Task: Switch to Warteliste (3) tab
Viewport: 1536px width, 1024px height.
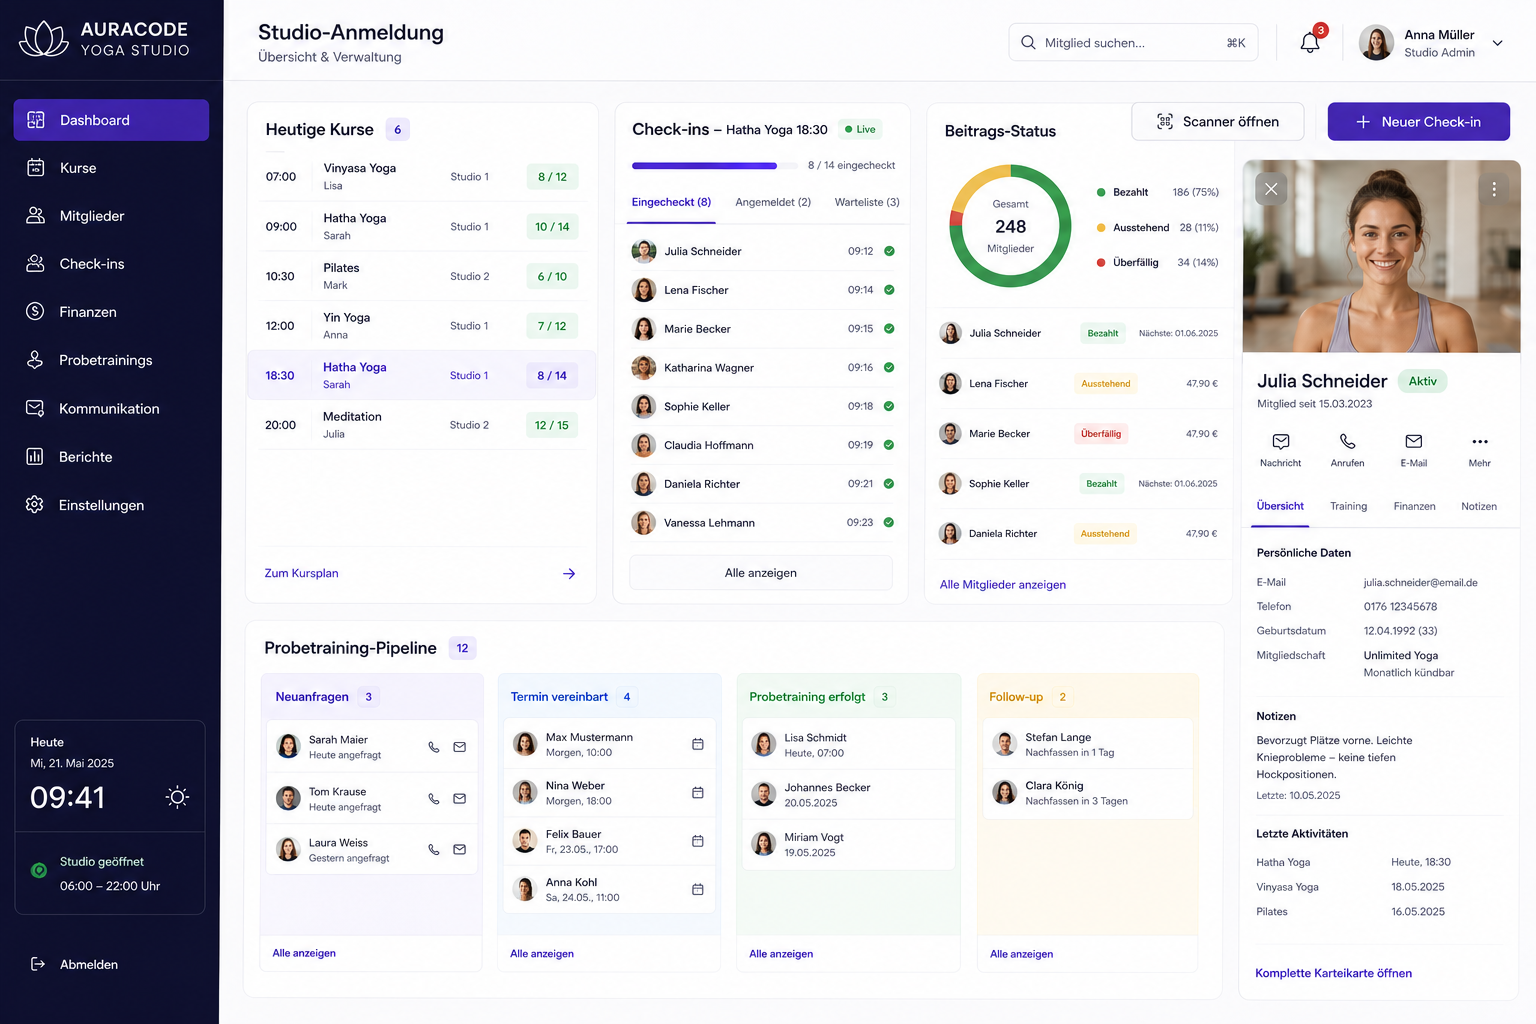Action: tap(867, 202)
